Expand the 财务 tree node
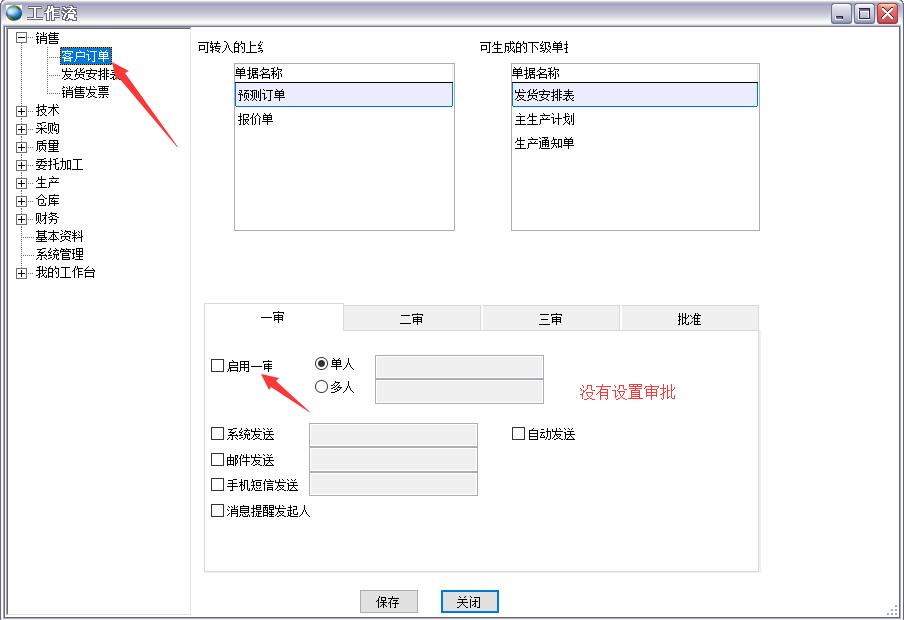 21,219
